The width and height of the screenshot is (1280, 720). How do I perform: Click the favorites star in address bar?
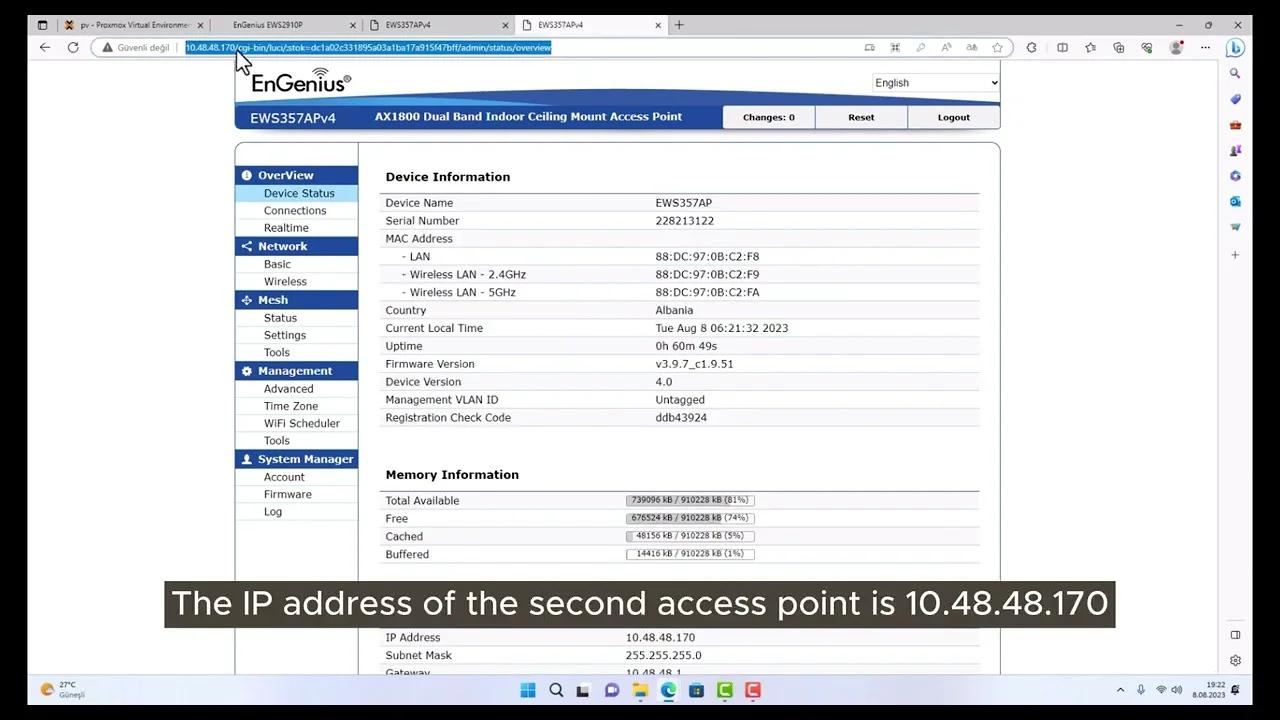click(997, 47)
